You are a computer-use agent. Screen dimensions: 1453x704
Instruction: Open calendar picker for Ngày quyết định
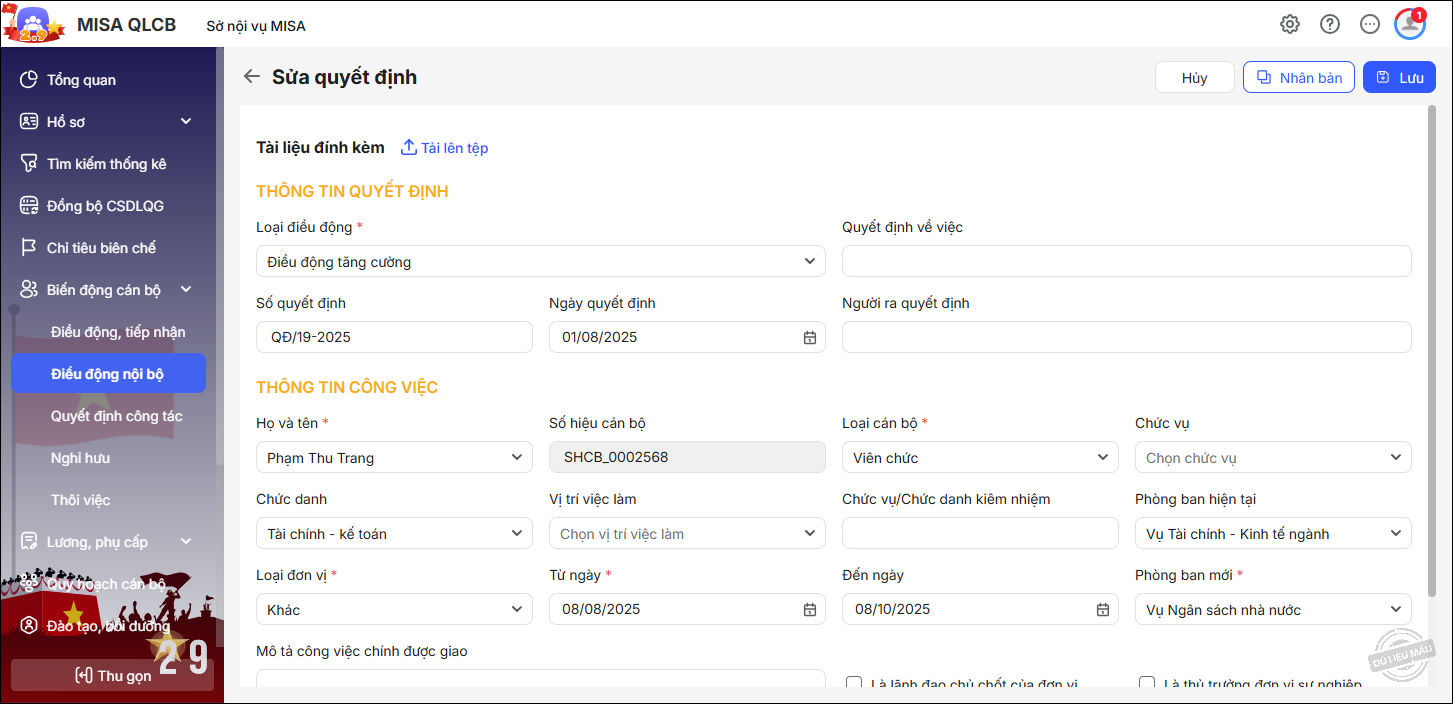pos(809,338)
